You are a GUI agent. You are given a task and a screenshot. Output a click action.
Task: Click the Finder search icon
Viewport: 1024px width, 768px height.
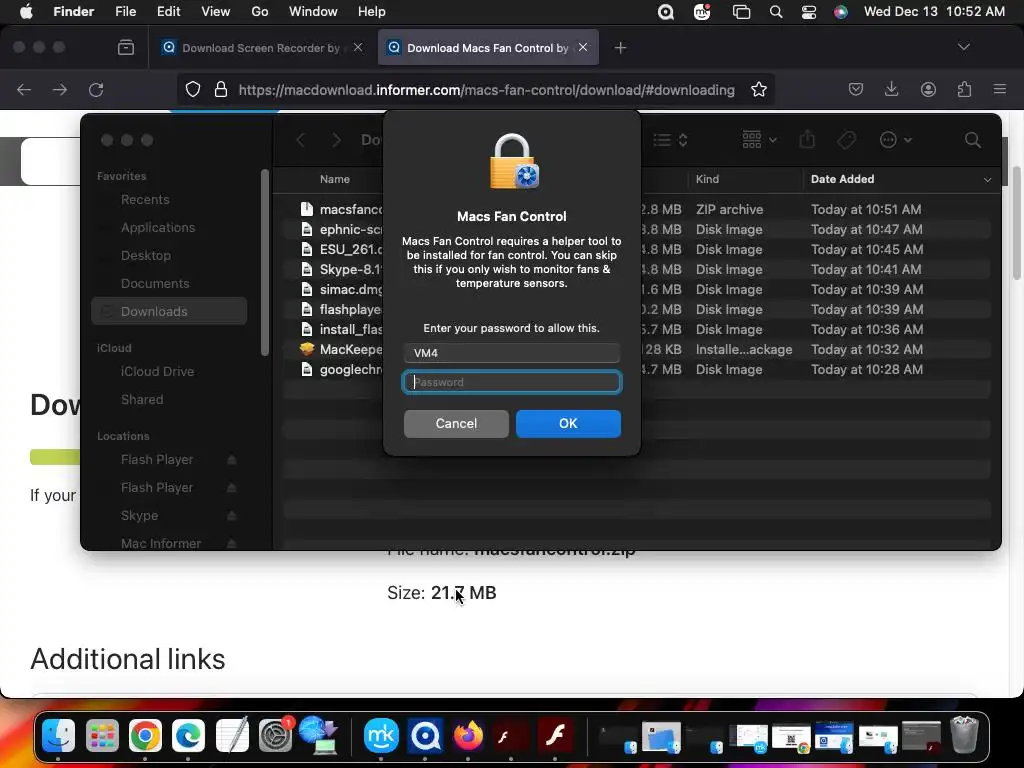click(972, 140)
